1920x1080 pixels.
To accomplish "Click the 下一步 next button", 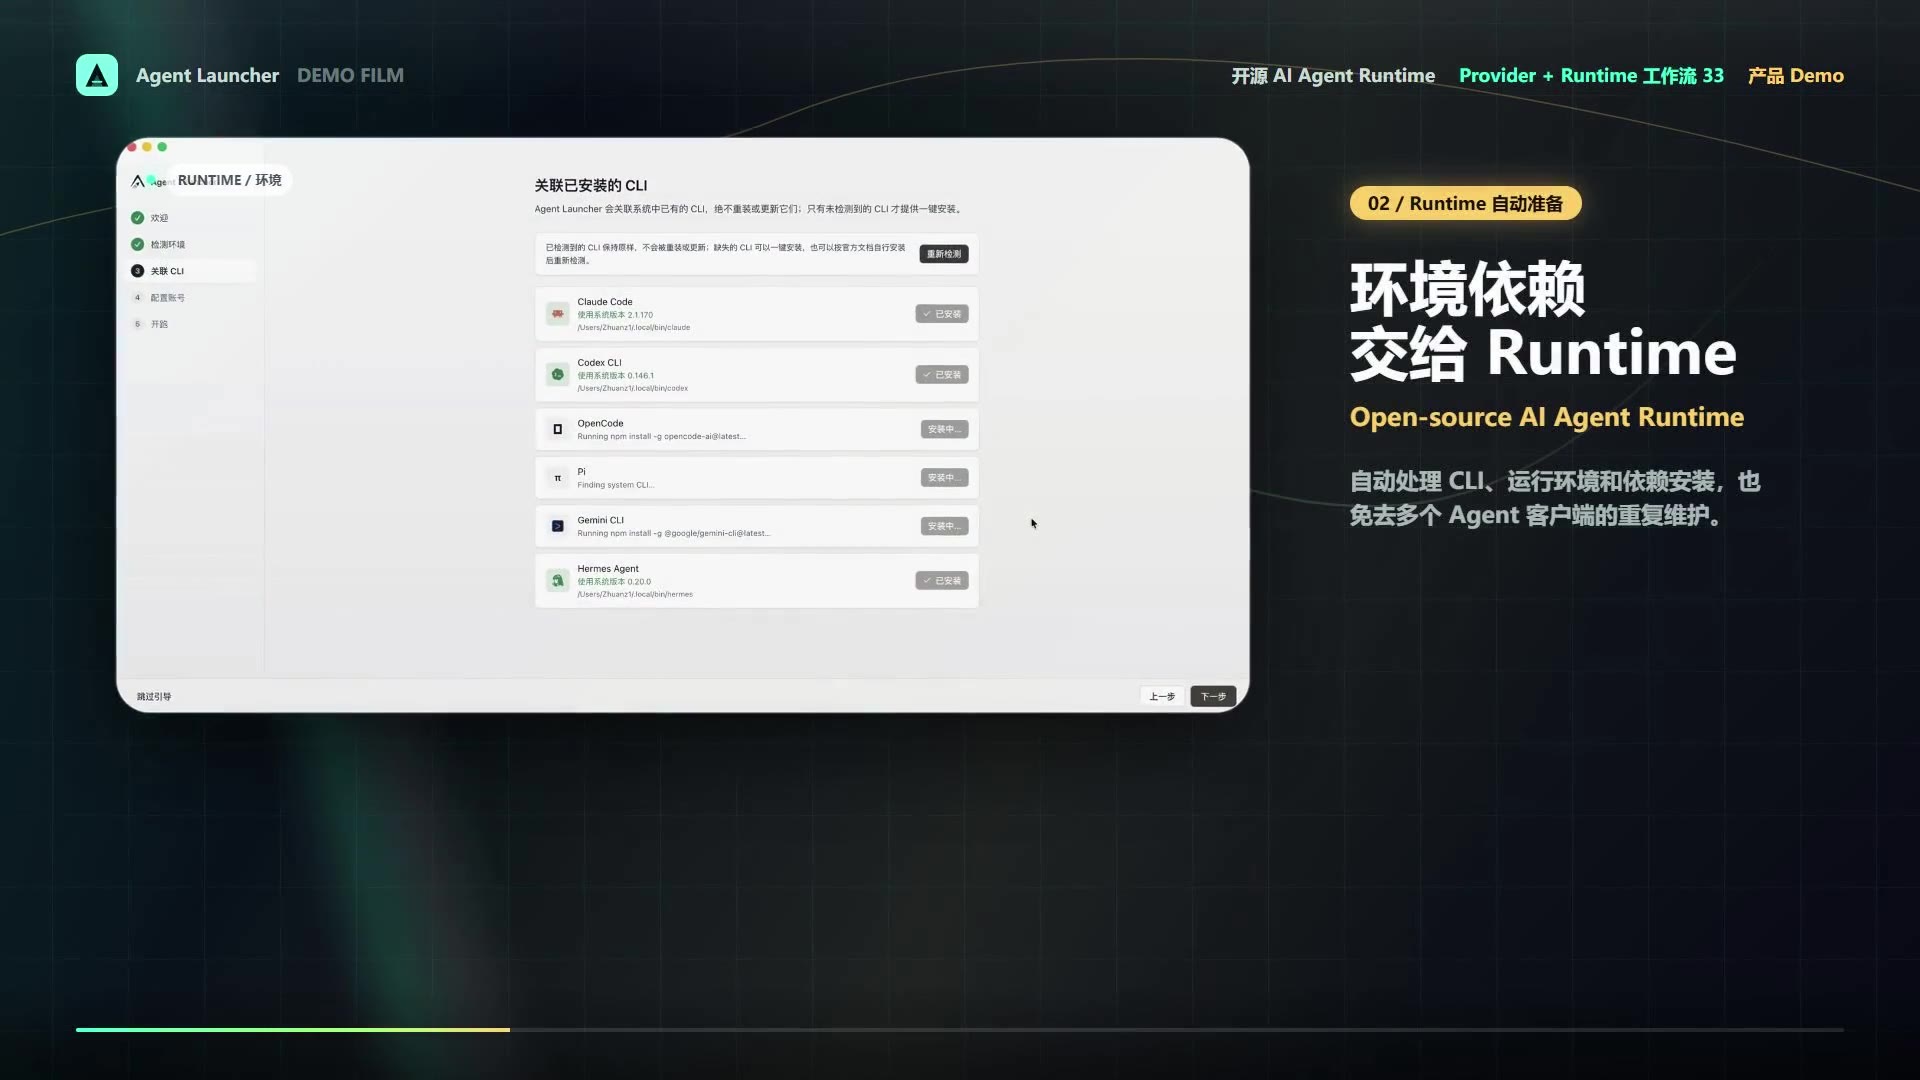I will 1213,696.
